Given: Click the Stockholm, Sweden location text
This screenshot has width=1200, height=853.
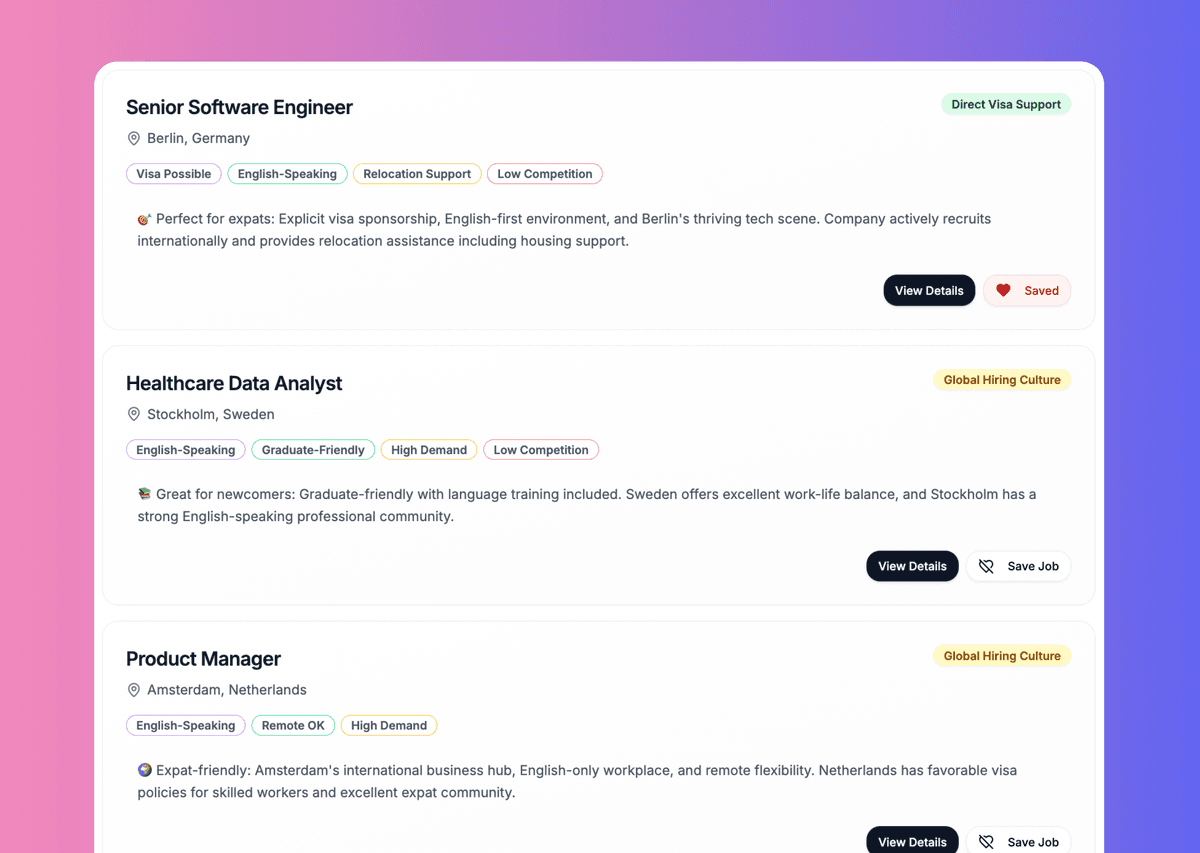Looking at the screenshot, I should (x=210, y=414).
